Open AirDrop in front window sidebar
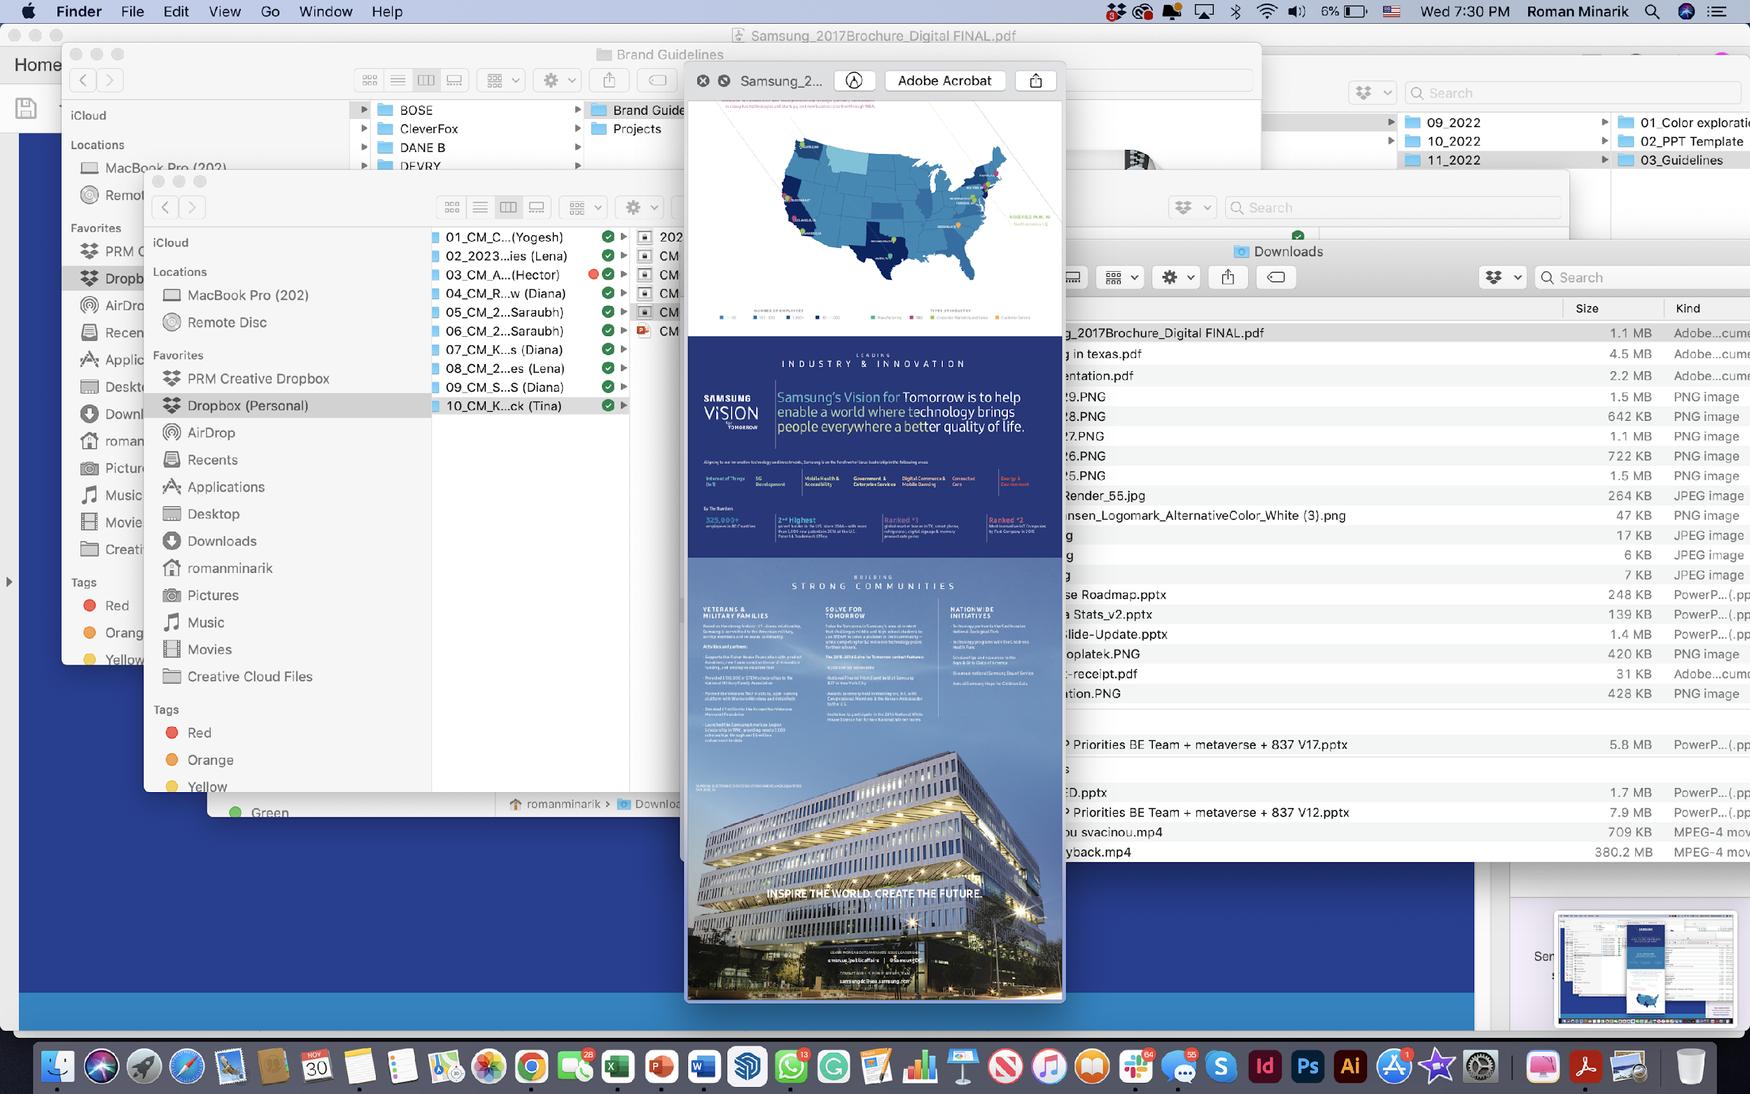This screenshot has width=1750, height=1094. pos(288,432)
